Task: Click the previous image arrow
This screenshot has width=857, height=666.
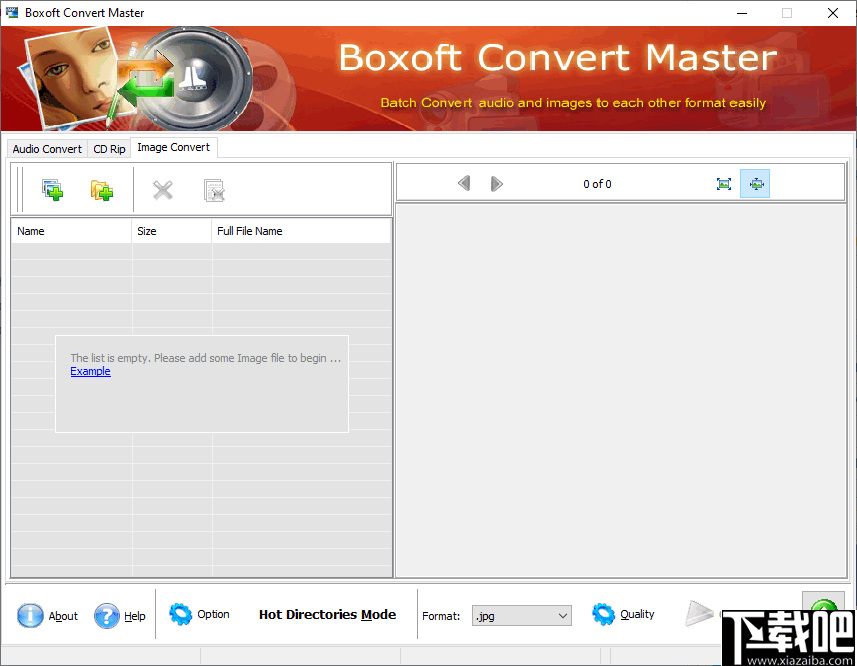Action: (x=464, y=183)
